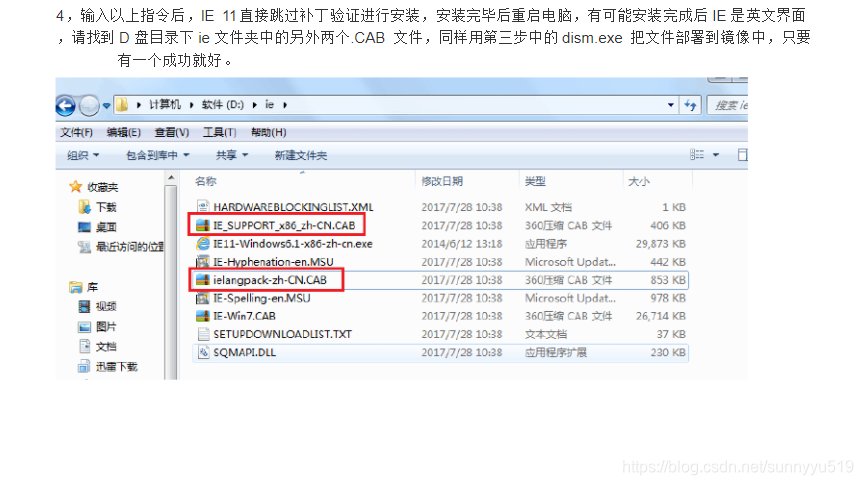Click the 新建文件夹 button
This screenshot has width=863, height=485.
[x=301, y=155]
